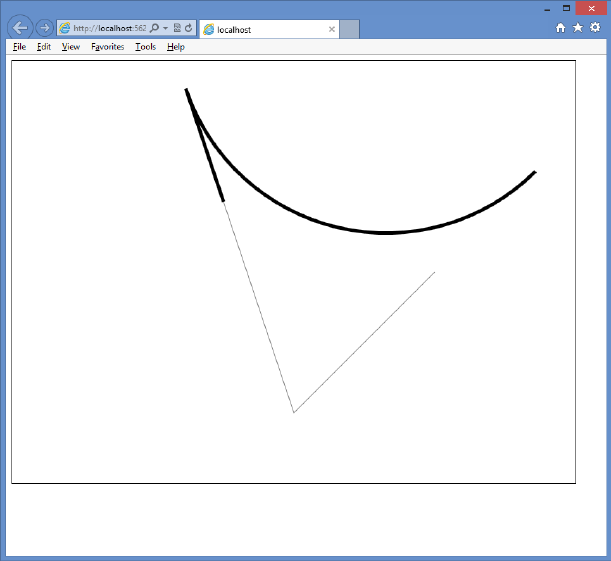The width and height of the screenshot is (611, 561).
Task: Open the File menu
Action: [x=19, y=47]
